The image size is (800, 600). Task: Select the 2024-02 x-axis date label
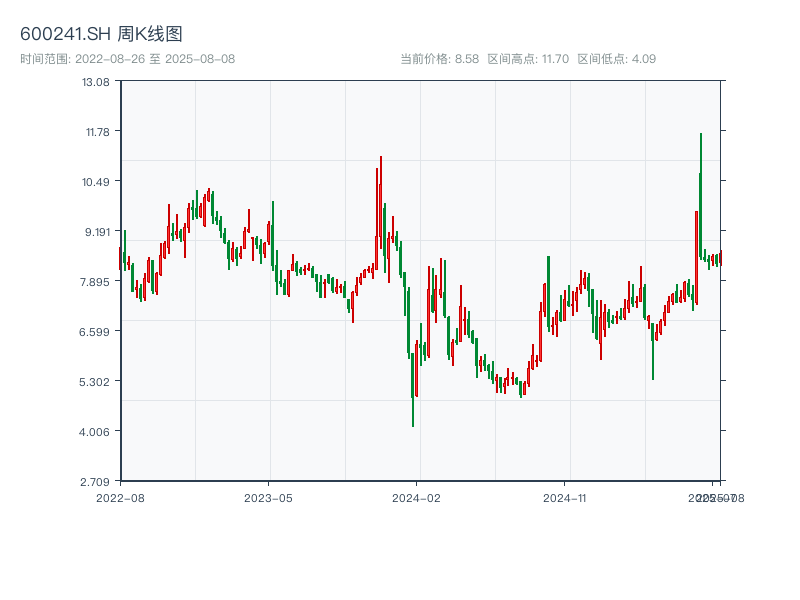coord(417,497)
